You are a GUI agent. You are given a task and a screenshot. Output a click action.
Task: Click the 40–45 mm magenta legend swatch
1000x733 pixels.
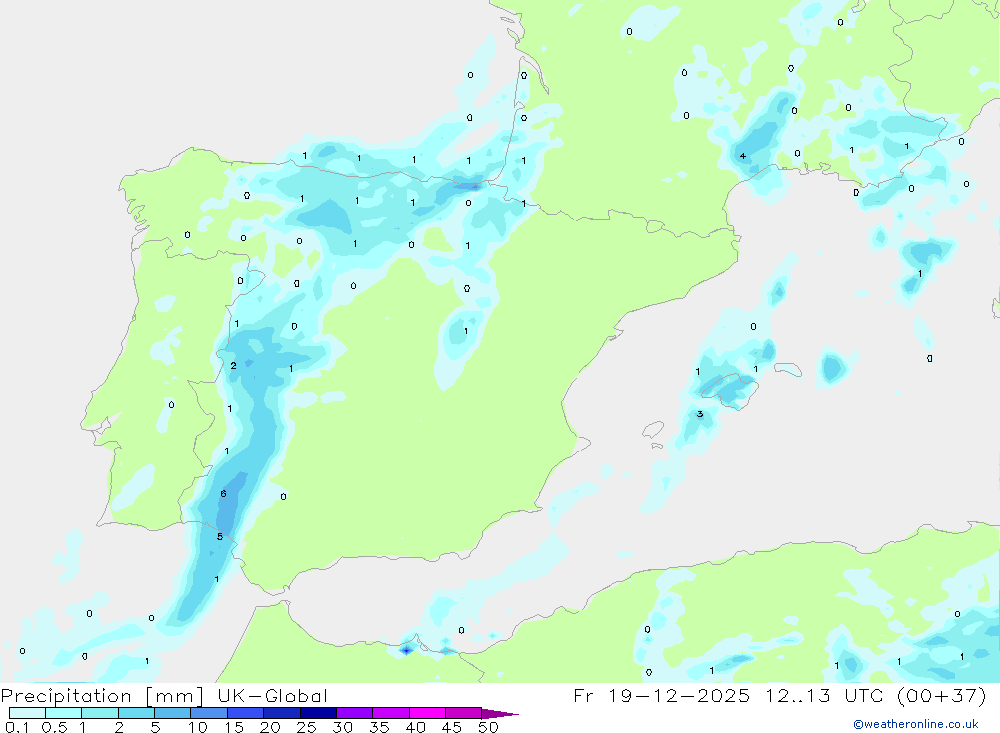click(x=427, y=713)
